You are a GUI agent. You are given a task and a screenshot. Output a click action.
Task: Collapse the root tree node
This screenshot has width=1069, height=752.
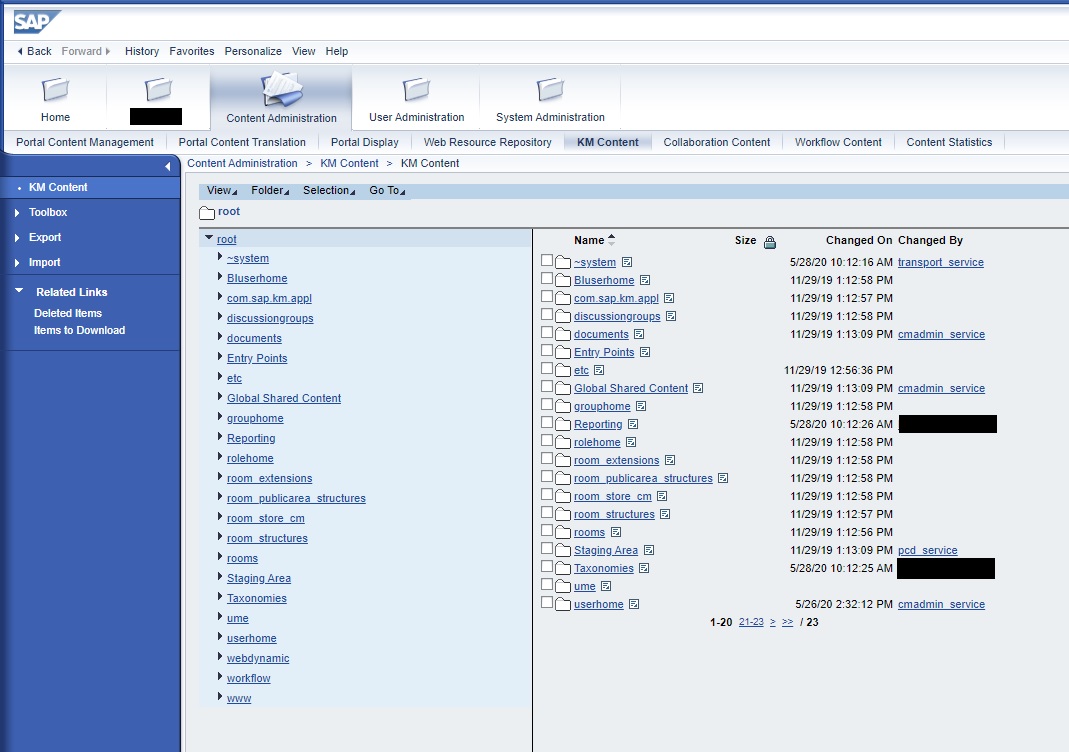[209, 237]
